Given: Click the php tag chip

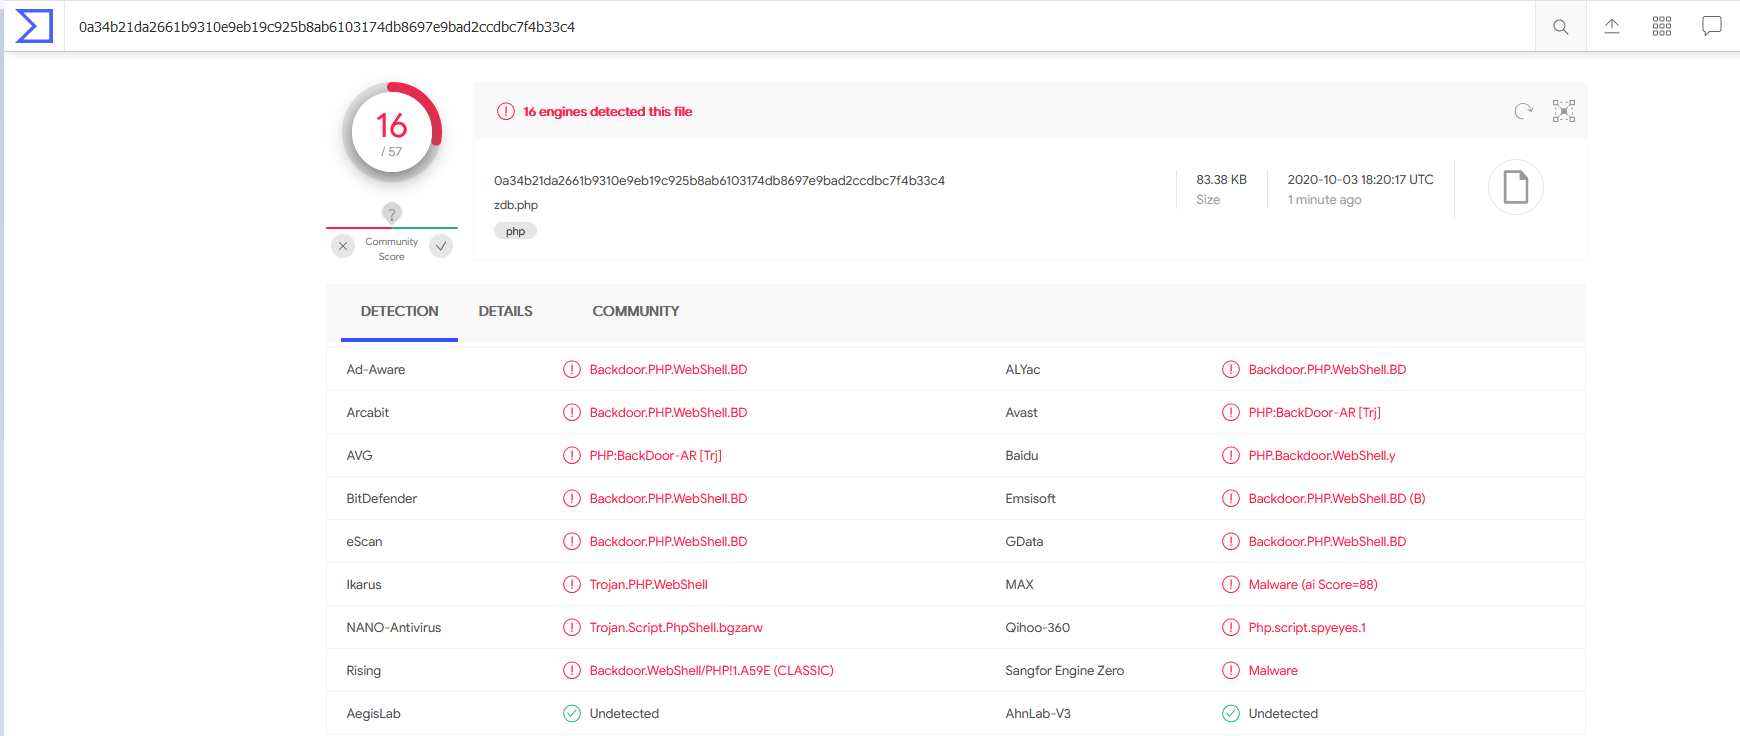Looking at the screenshot, I should tap(515, 231).
